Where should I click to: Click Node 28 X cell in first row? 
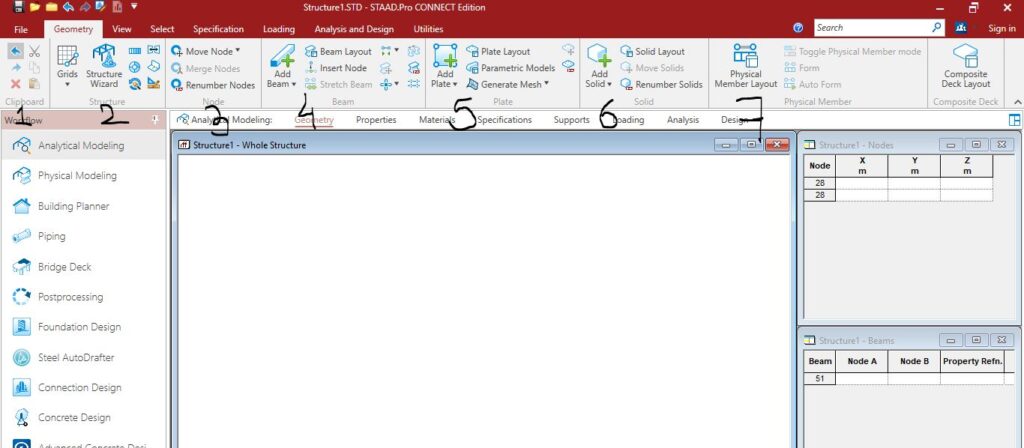click(862, 184)
